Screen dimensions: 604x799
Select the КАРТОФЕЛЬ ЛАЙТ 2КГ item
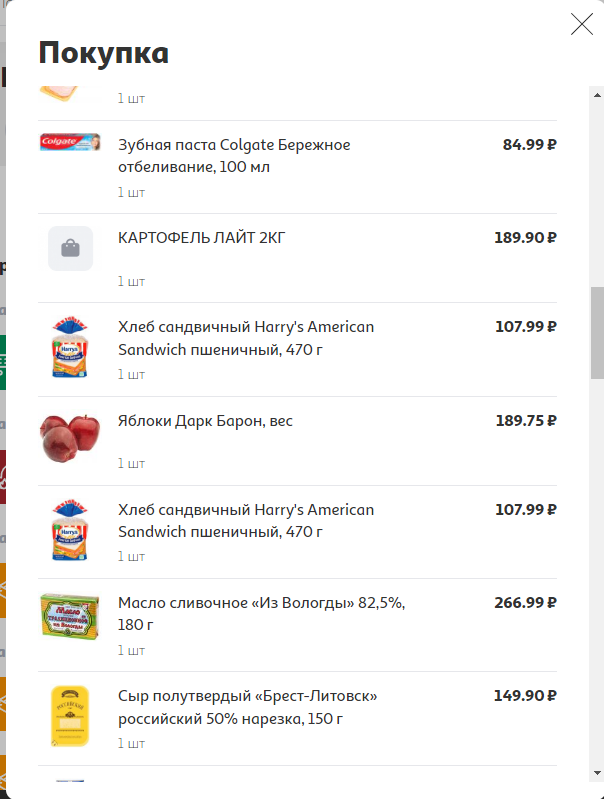tap(202, 238)
